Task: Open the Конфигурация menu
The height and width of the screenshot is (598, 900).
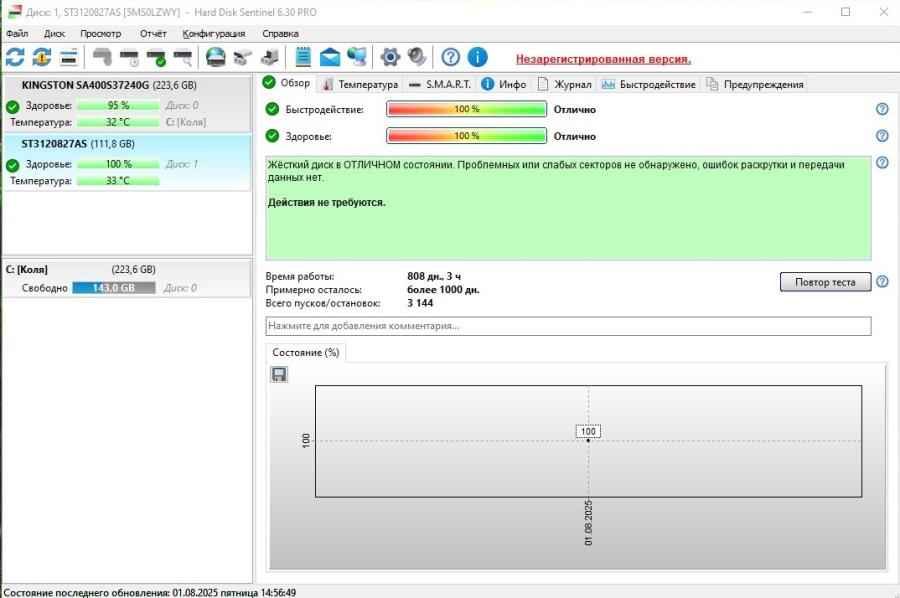Action: pyautogui.click(x=213, y=33)
